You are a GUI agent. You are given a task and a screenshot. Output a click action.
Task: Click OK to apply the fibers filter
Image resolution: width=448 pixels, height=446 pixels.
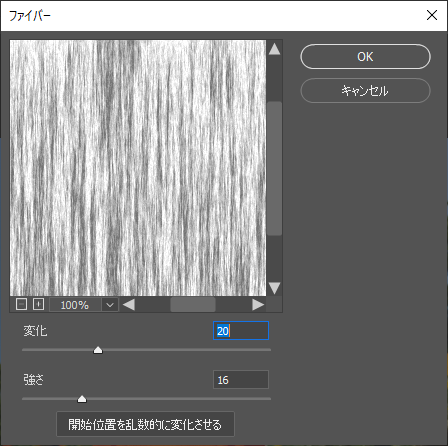pos(365,57)
